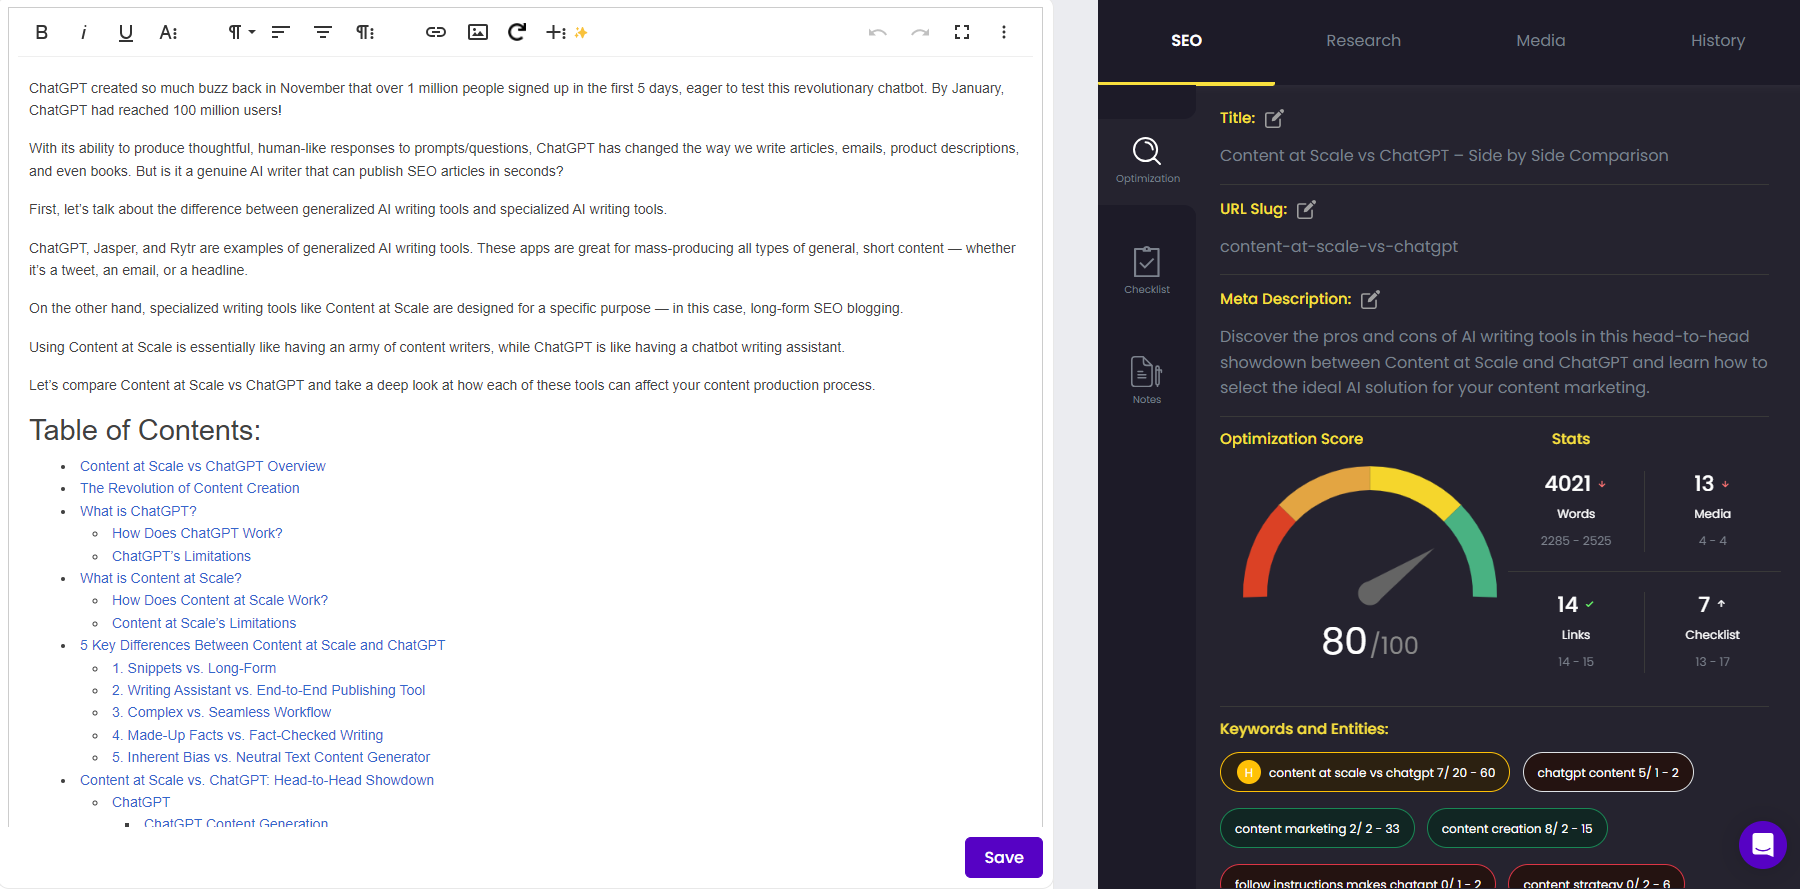Select the 'content marketing' keyword pill
The image size is (1800, 889).
(1316, 828)
